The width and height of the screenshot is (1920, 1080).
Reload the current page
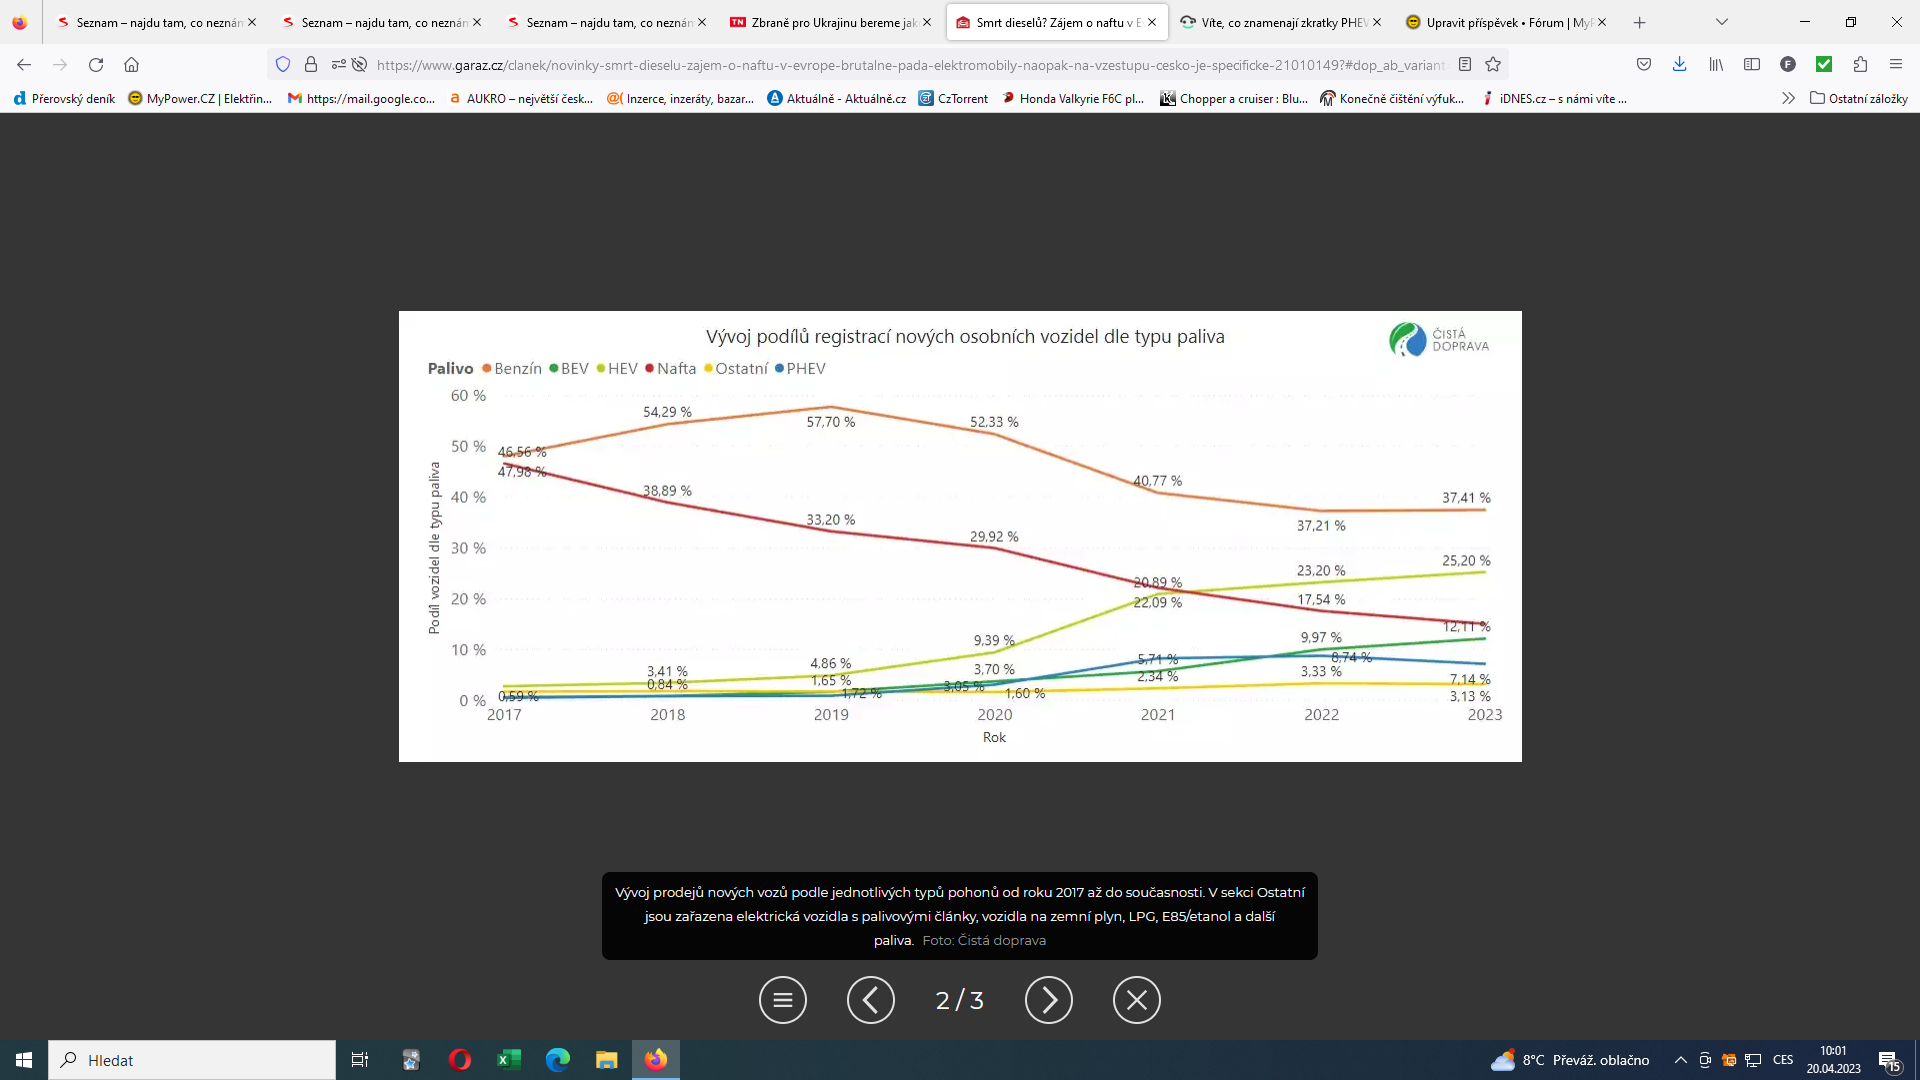point(96,65)
